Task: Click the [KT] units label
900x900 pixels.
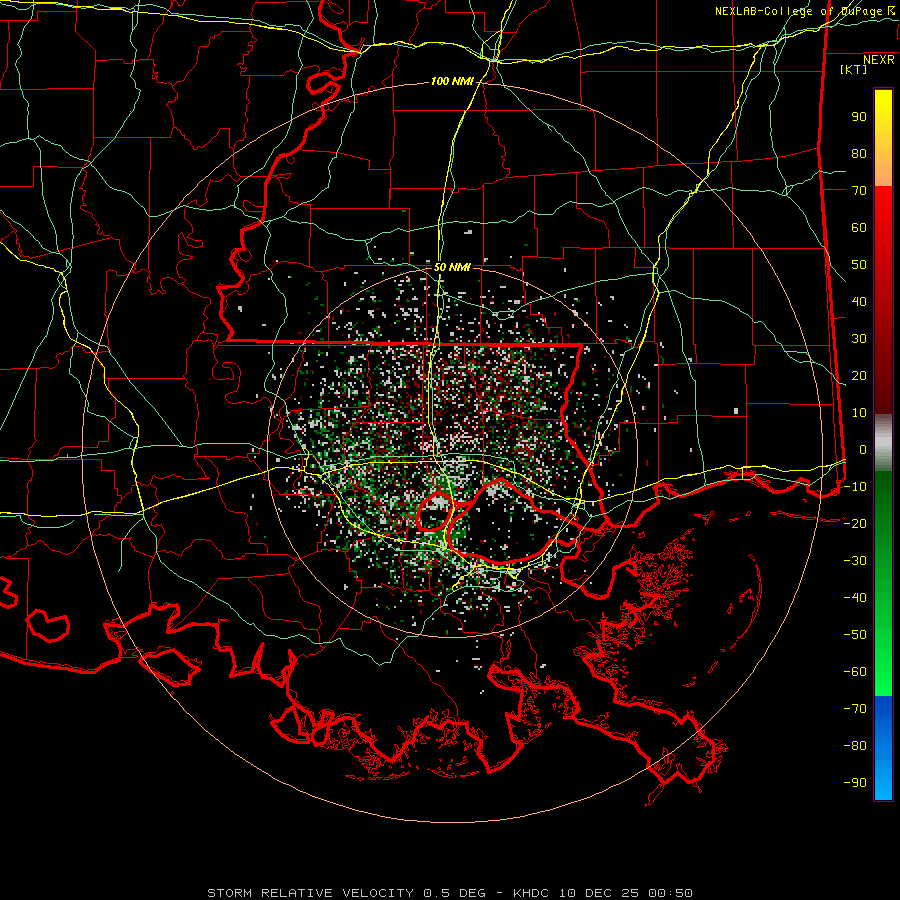Action: coord(854,69)
